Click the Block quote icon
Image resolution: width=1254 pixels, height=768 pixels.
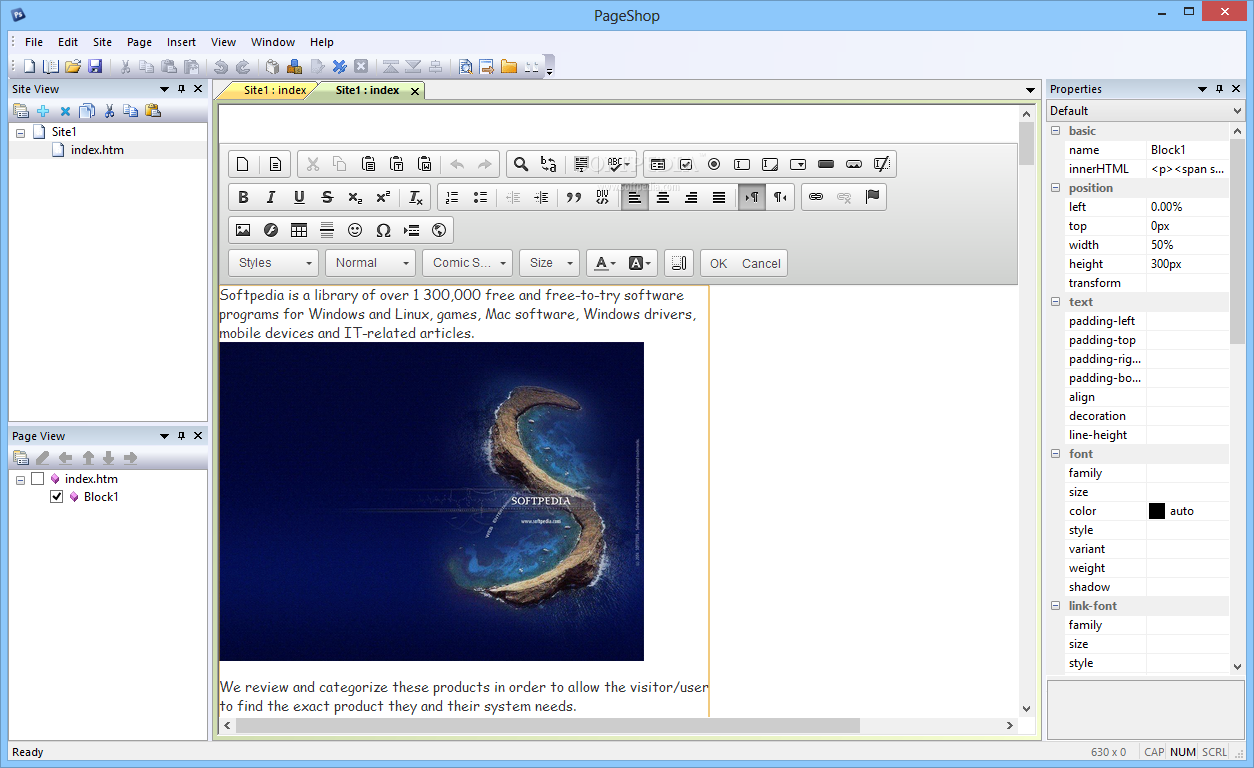click(x=574, y=198)
